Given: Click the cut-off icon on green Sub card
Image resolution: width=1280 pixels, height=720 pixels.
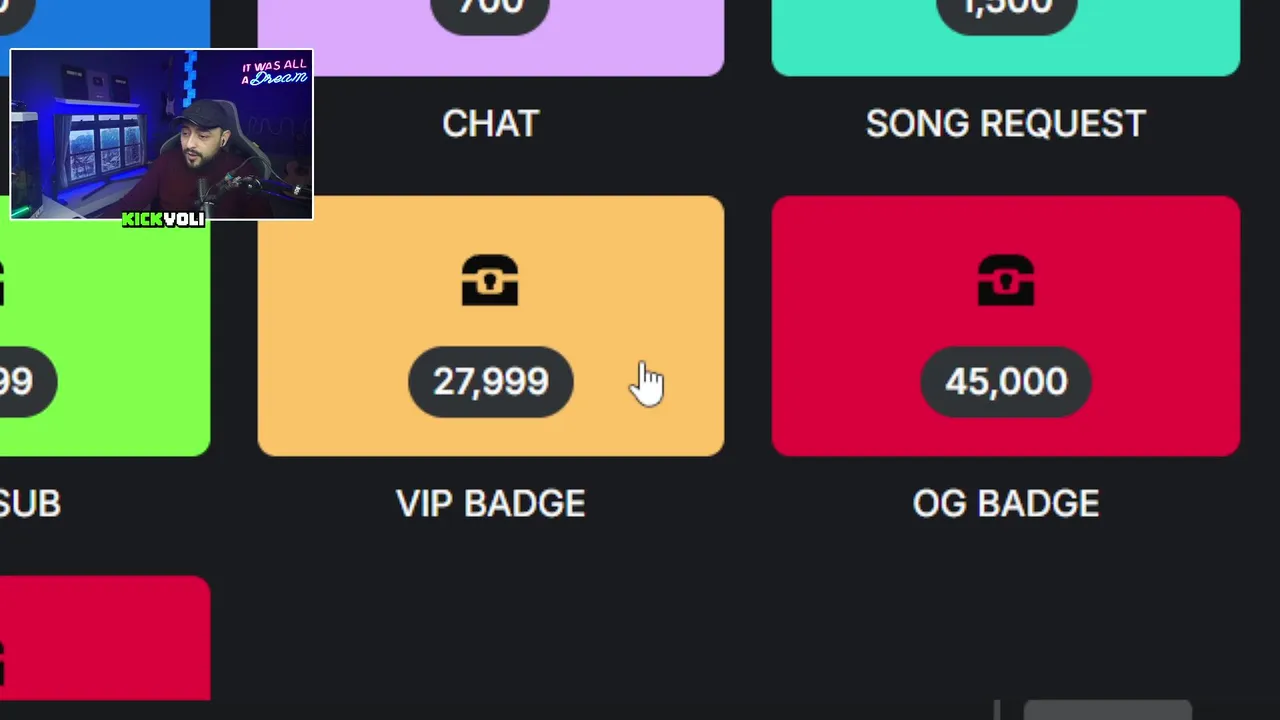Looking at the screenshot, I should 3,282.
